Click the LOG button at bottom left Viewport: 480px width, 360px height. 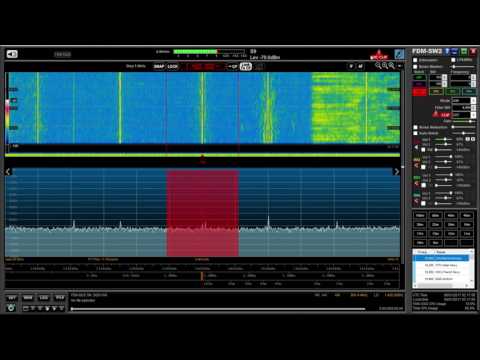pyautogui.click(x=44, y=298)
